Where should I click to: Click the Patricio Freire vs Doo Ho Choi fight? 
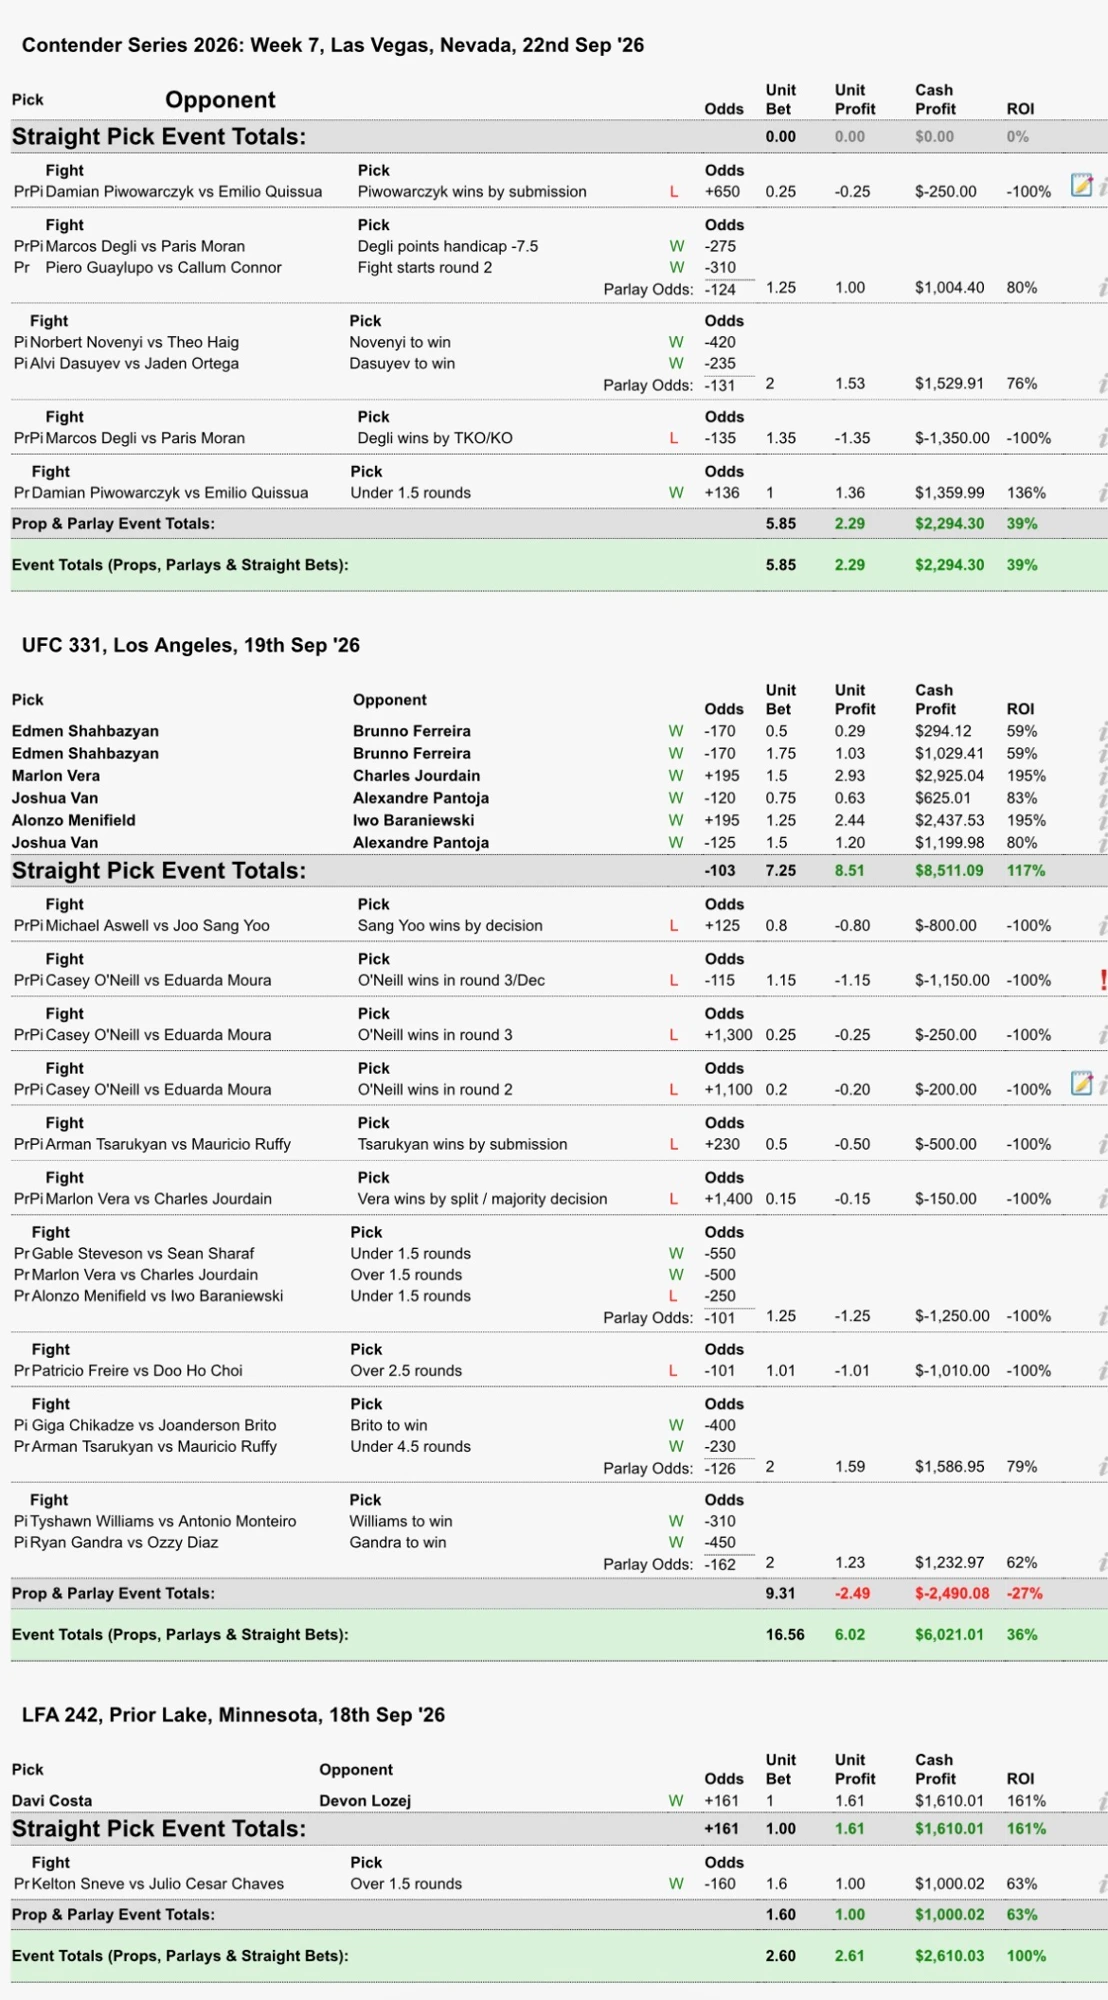point(137,1371)
